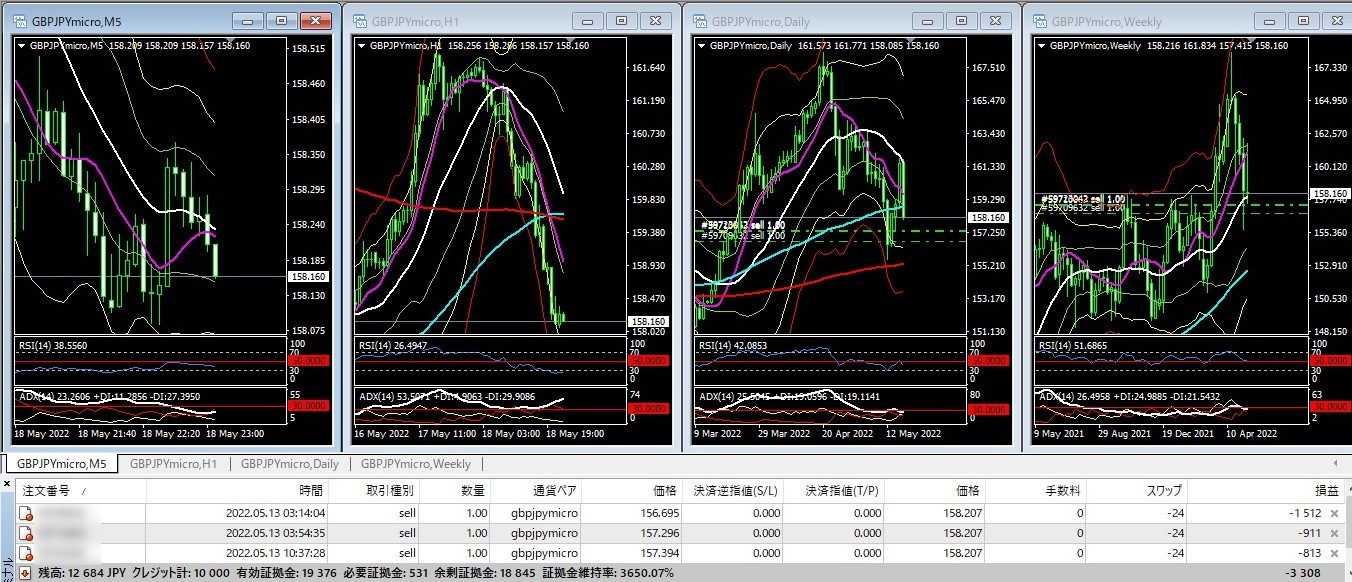Switch to the GBPJPYmicro,Daily chart tab
Image resolution: width=1352 pixels, height=582 pixels.
pos(289,464)
